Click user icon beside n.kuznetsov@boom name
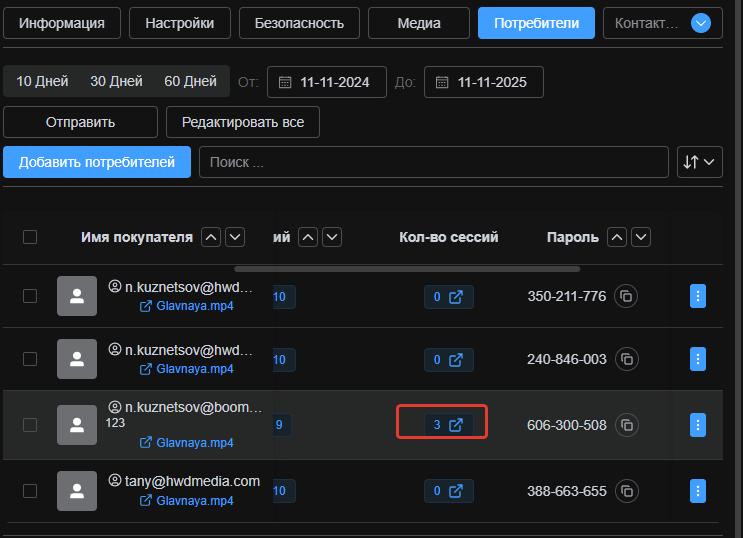The image size is (743, 538). click(x=115, y=407)
